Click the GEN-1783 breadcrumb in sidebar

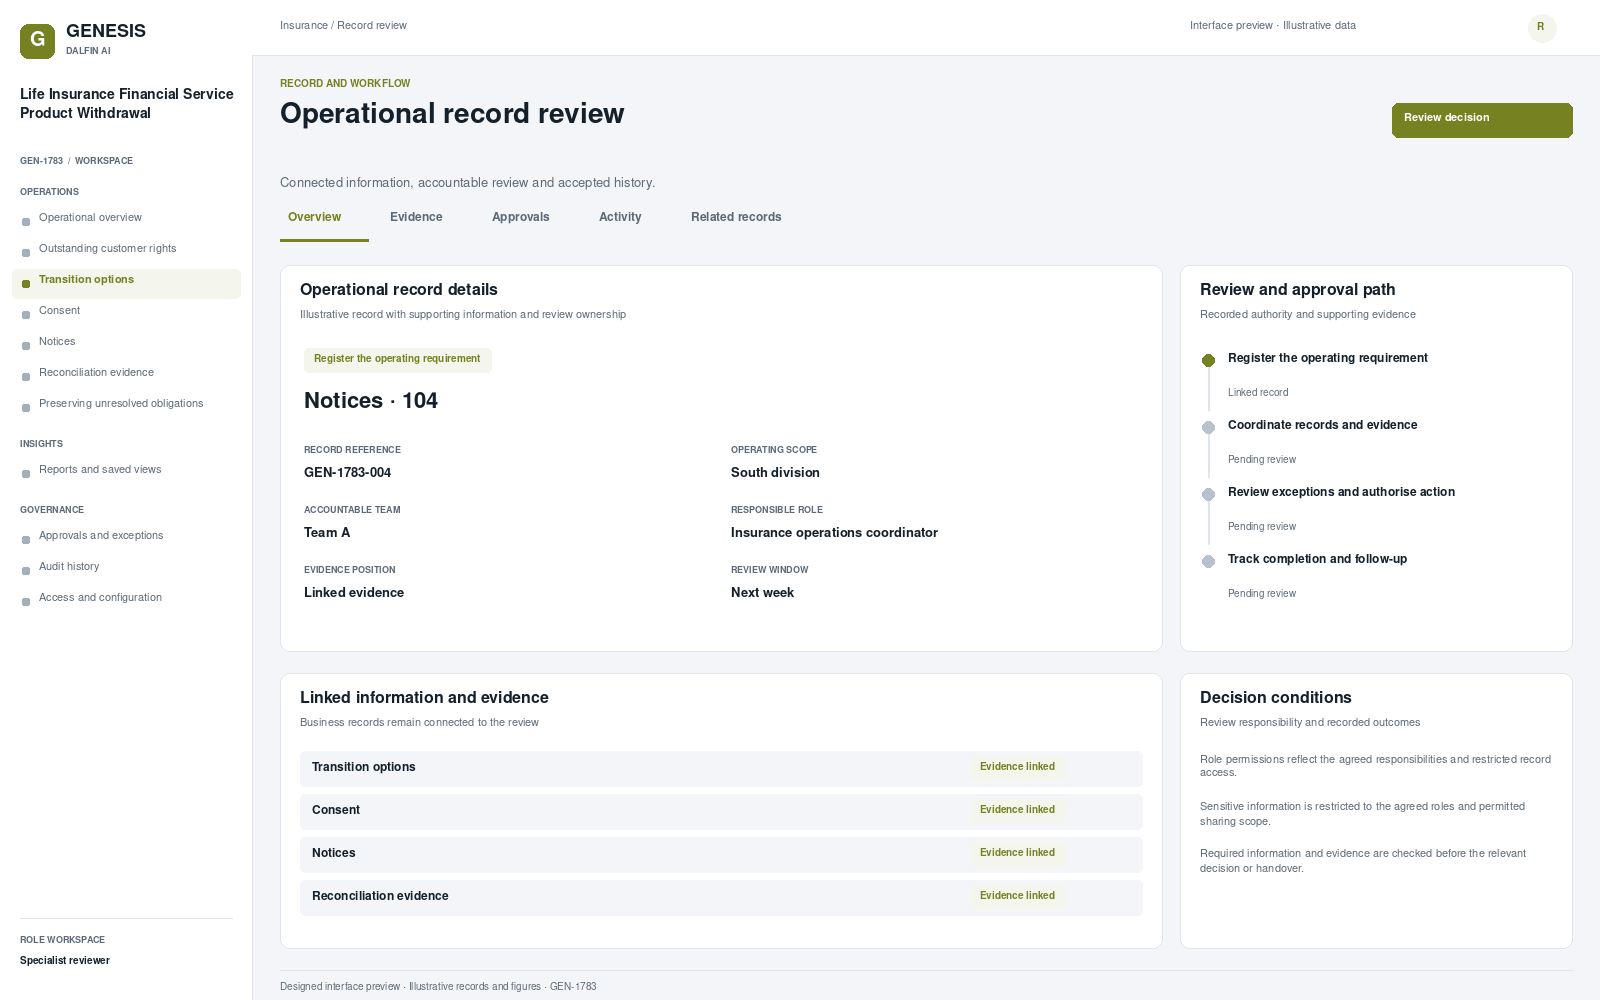(41, 161)
